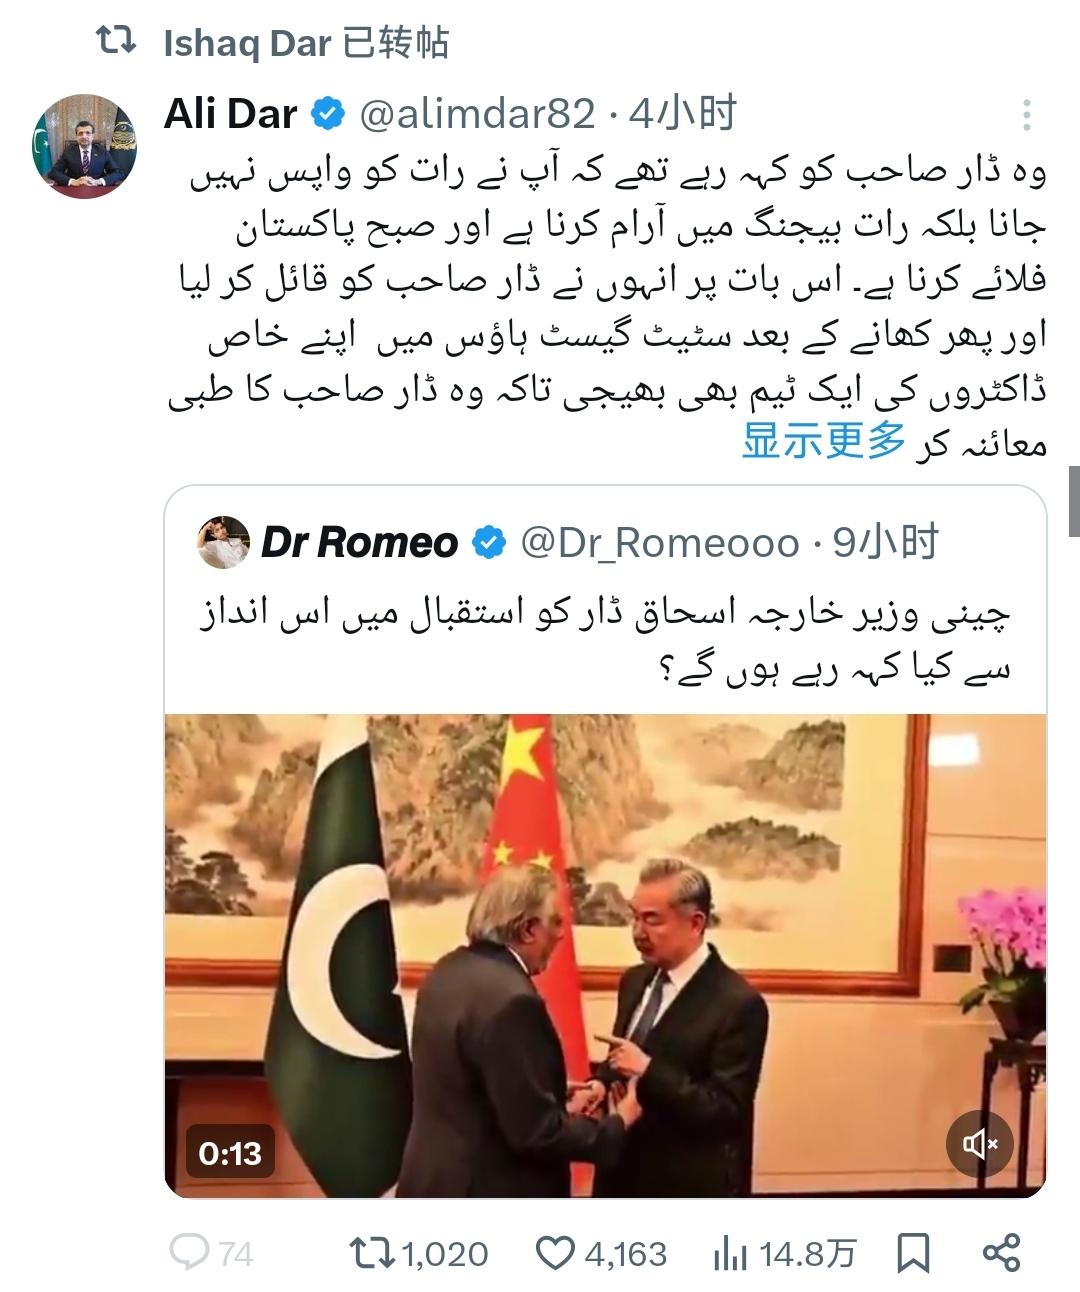Click Ali Dar's blue verified badge
Image resolution: width=1080 pixels, height=1292 pixels.
coord(328,115)
